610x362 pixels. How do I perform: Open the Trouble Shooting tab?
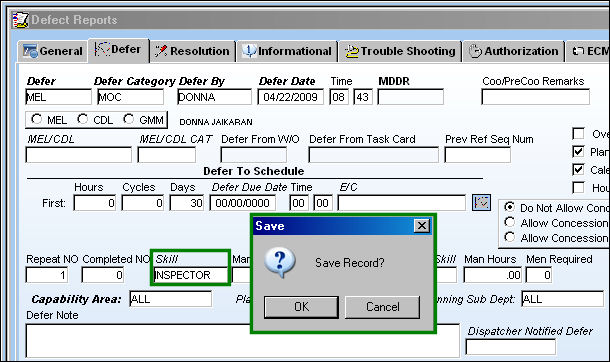coord(400,51)
